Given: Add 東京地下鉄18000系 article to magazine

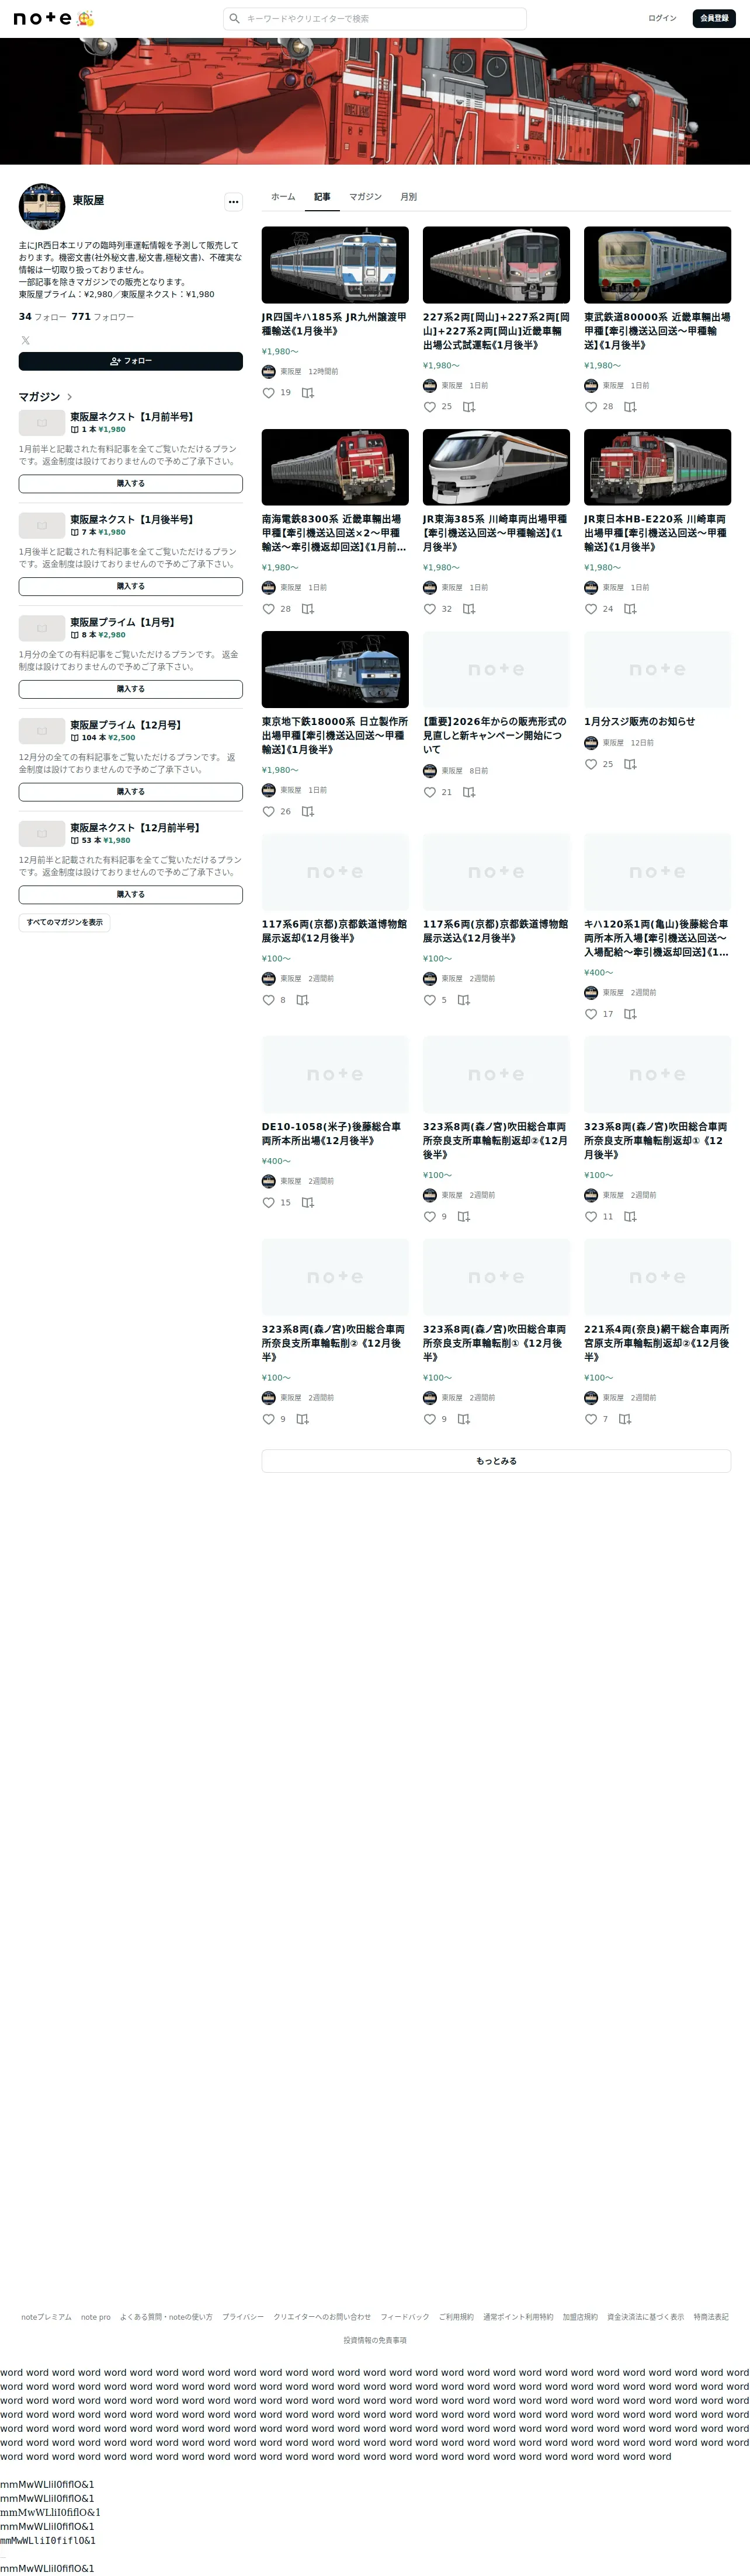Looking at the screenshot, I should tap(308, 812).
